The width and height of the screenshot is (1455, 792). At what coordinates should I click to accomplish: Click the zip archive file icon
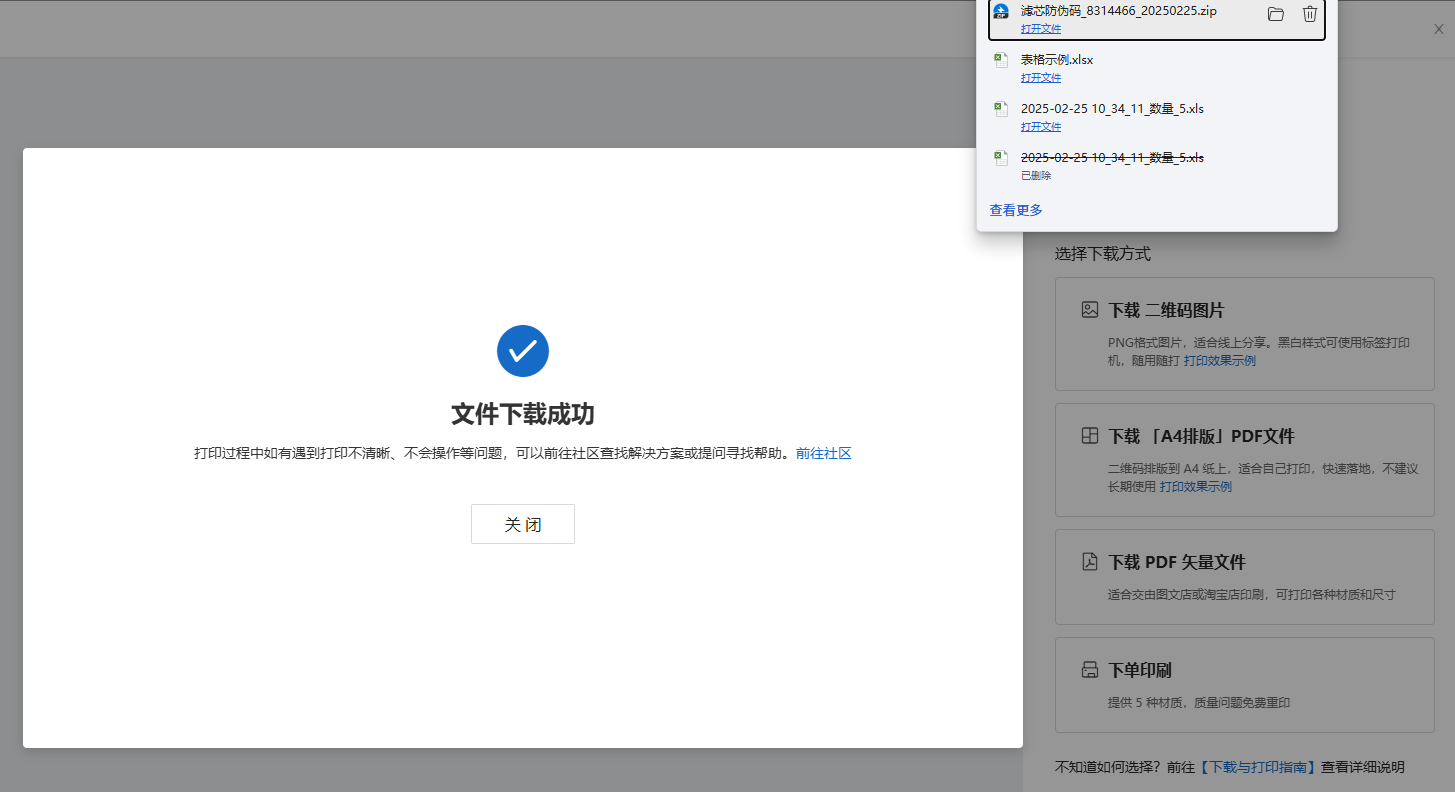tap(1001, 12)
